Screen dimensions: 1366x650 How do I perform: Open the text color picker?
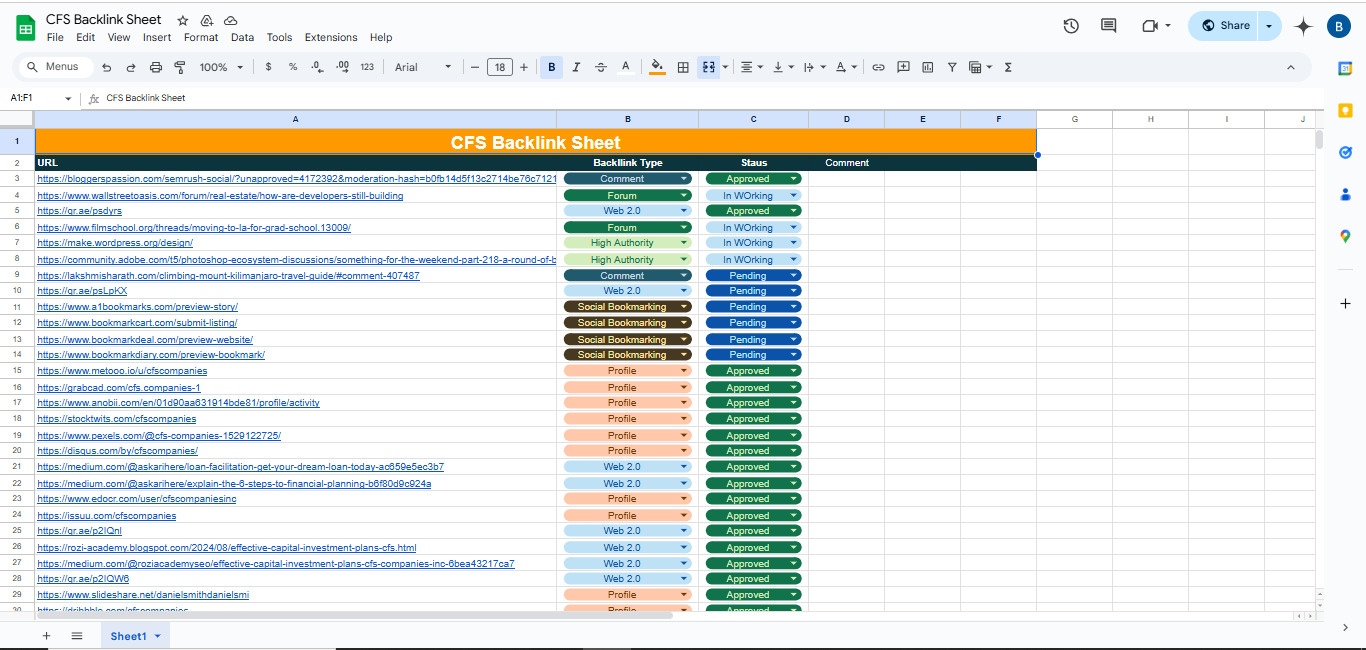click(626, 67)
